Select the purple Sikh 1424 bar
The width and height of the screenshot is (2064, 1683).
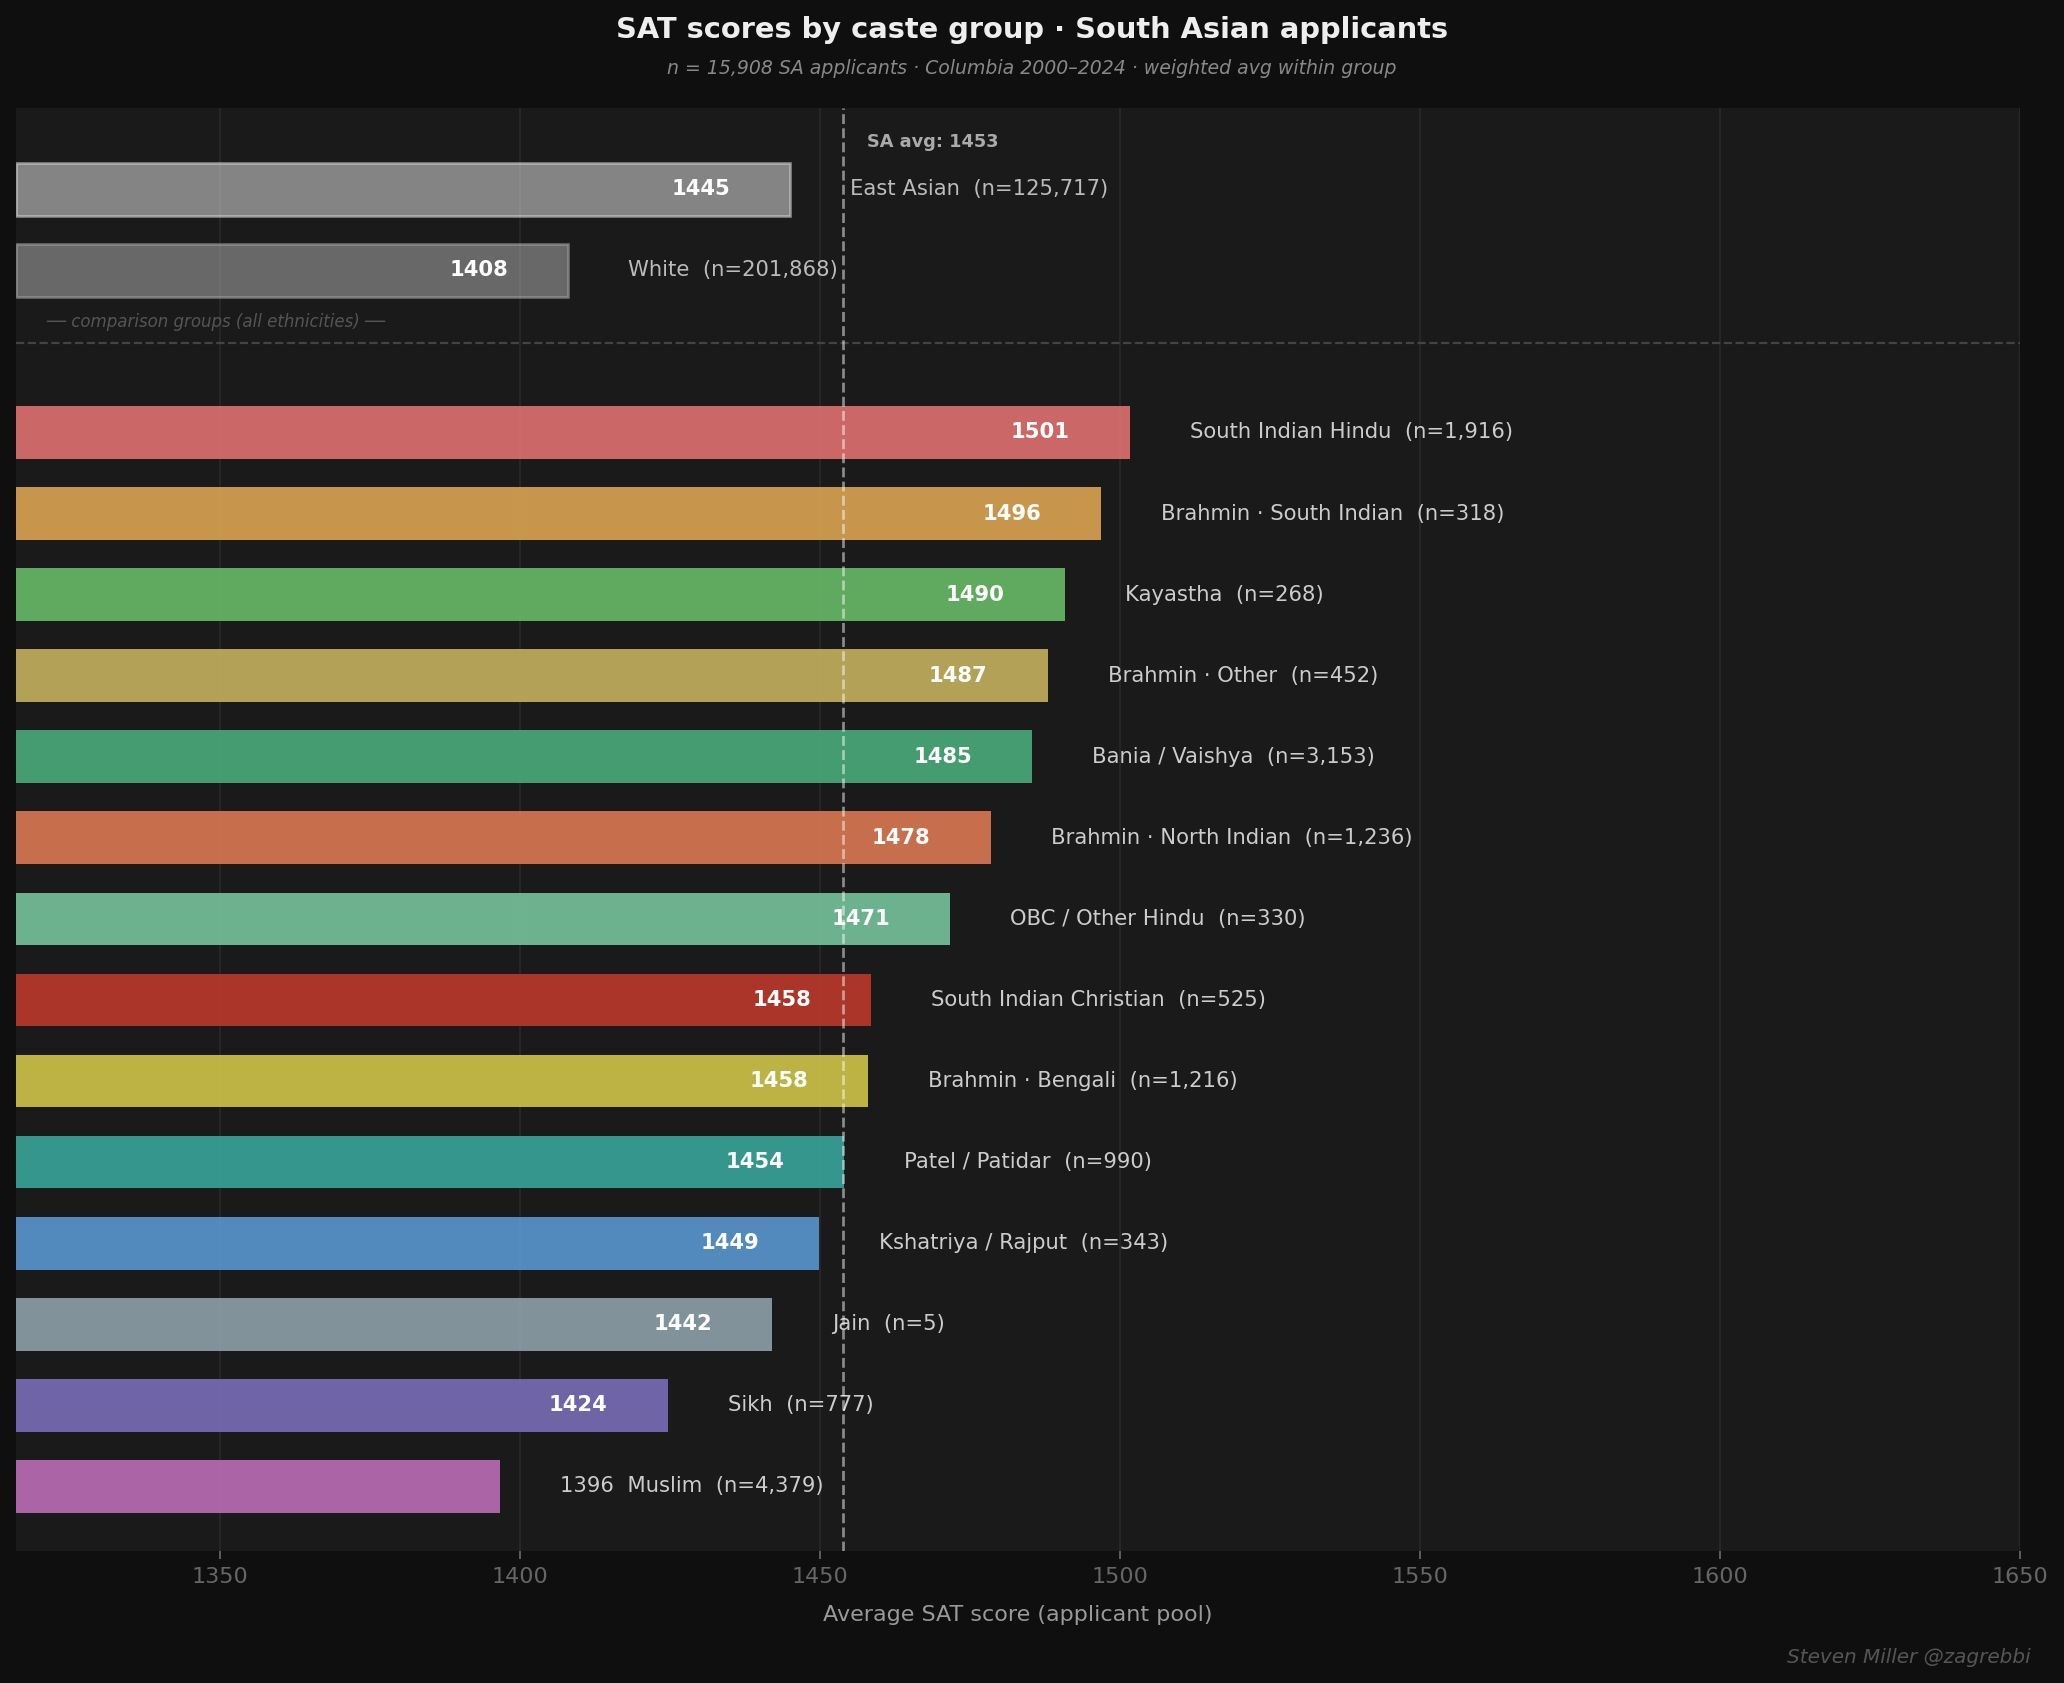point(342,1405)
